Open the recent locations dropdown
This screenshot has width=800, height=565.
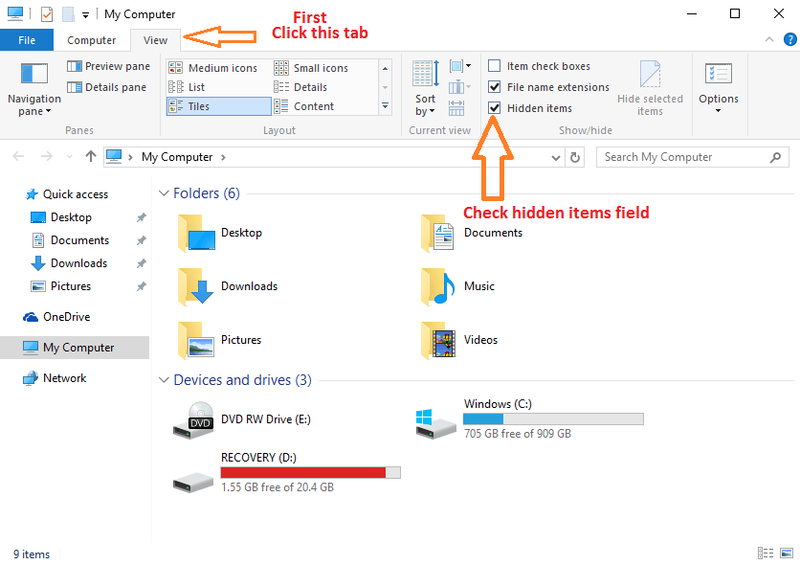coord(69,157)
